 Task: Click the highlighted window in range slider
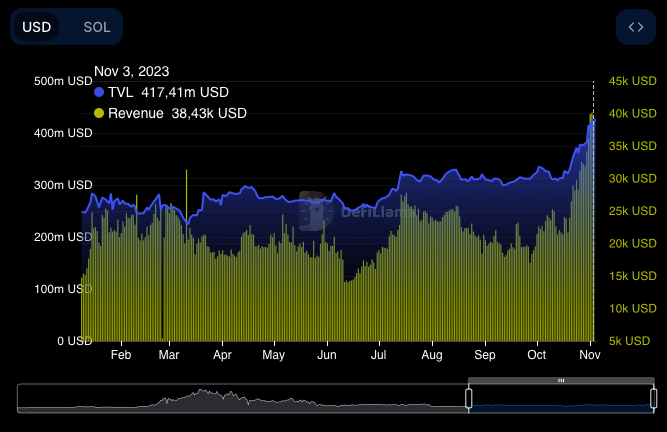pos(560,399)
